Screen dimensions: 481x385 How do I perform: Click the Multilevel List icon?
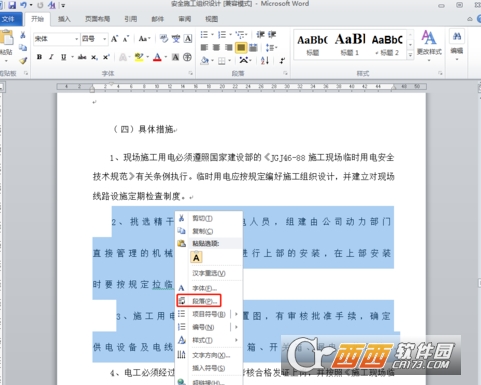coord(239,35)
